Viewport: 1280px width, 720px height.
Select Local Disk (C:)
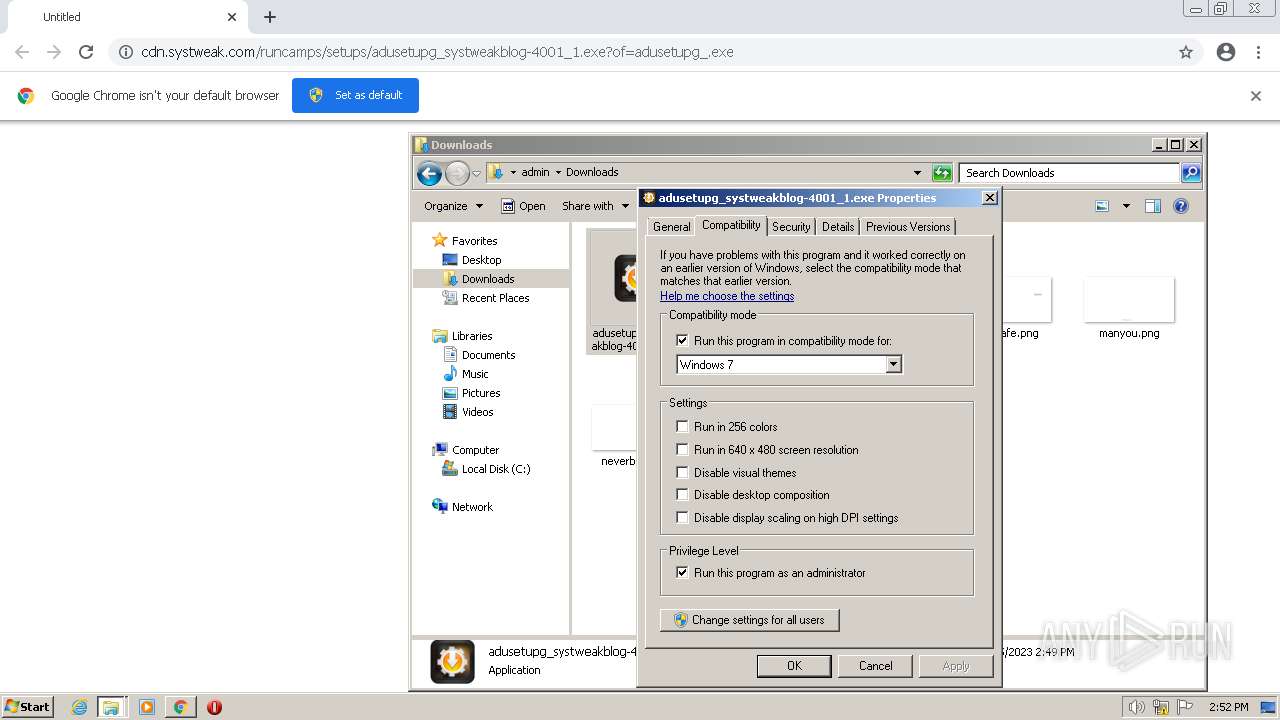tap(495, 469)
